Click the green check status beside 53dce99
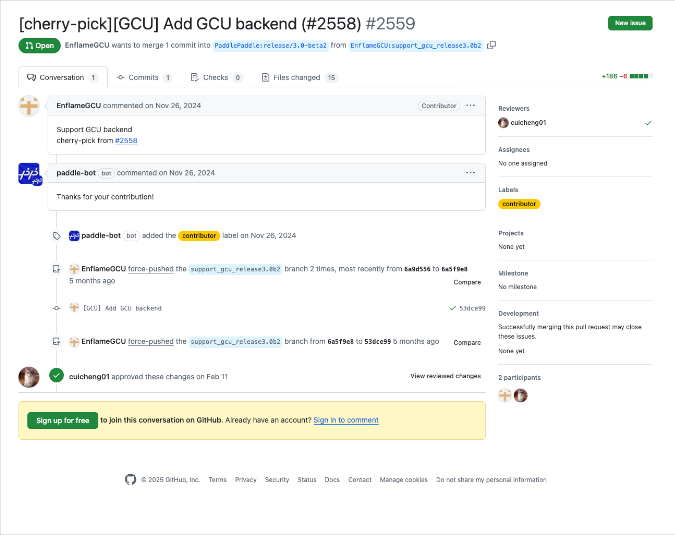Image resolution: width=675 pixels, height=535 pixels. 452,308
